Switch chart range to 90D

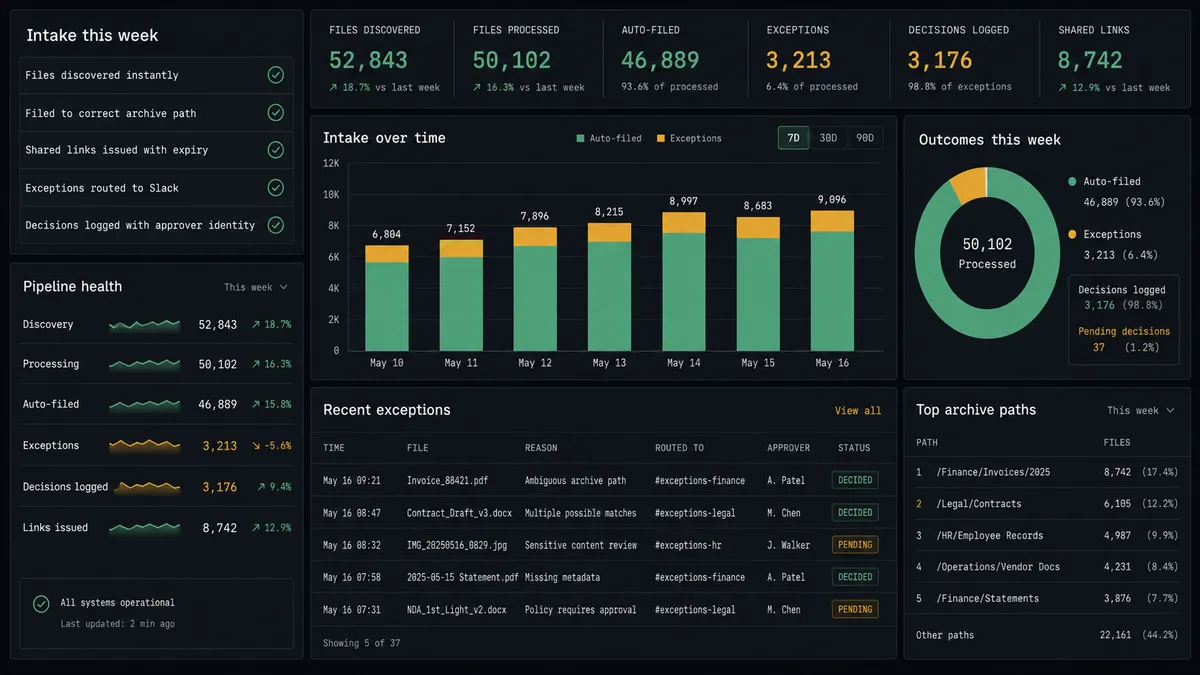(x=864, y=138)
